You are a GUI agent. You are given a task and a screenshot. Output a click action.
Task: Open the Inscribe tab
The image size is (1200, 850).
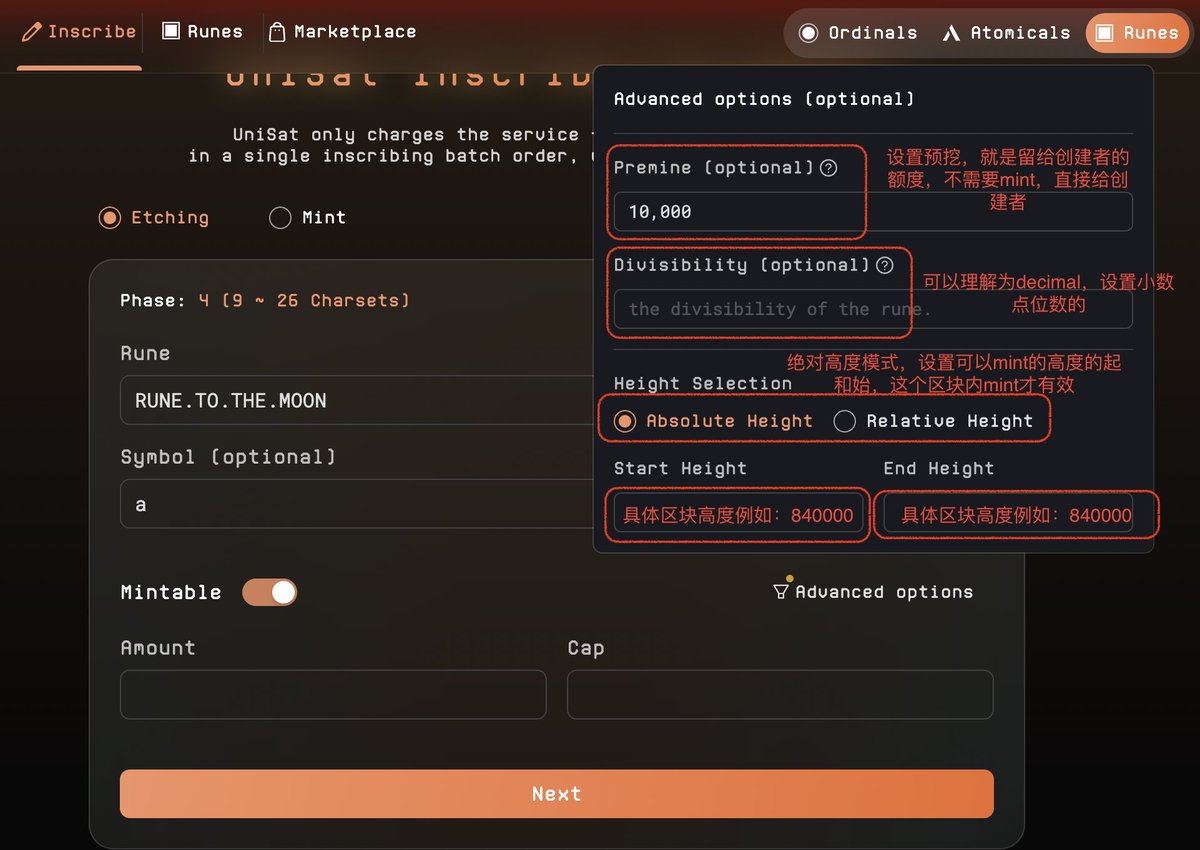(x=79, y=32)
